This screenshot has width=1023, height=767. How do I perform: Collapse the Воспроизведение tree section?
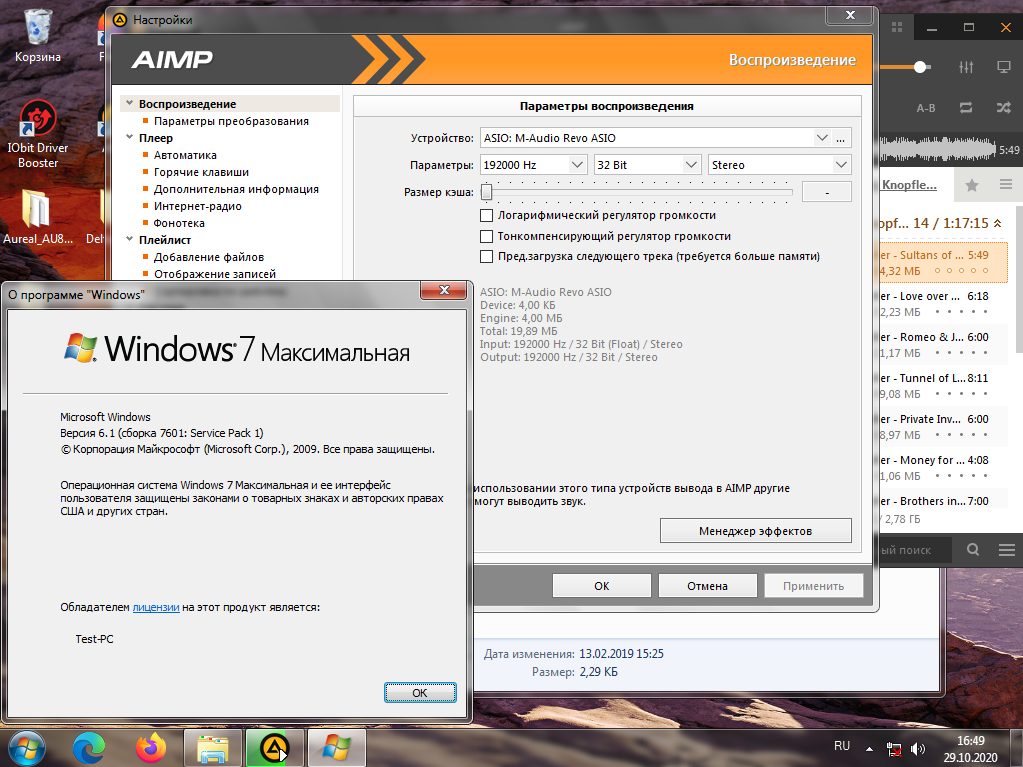pyautogui.click(x=129, y=103)
